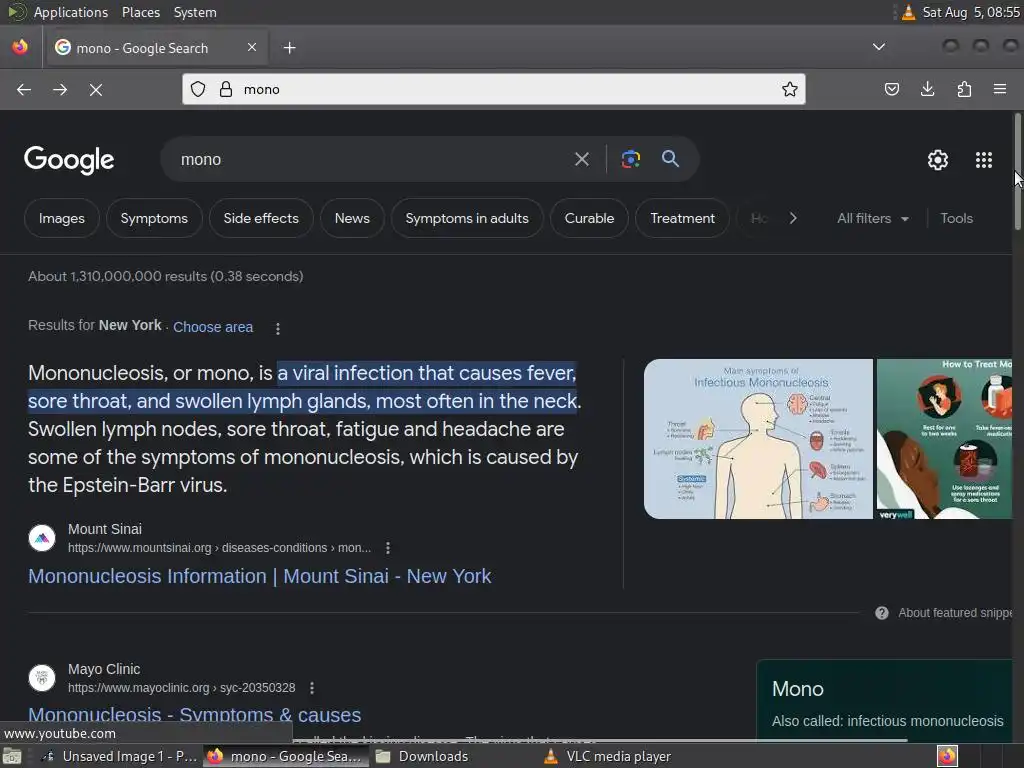Click the VLC tray icon in top panel

point(908,12)
